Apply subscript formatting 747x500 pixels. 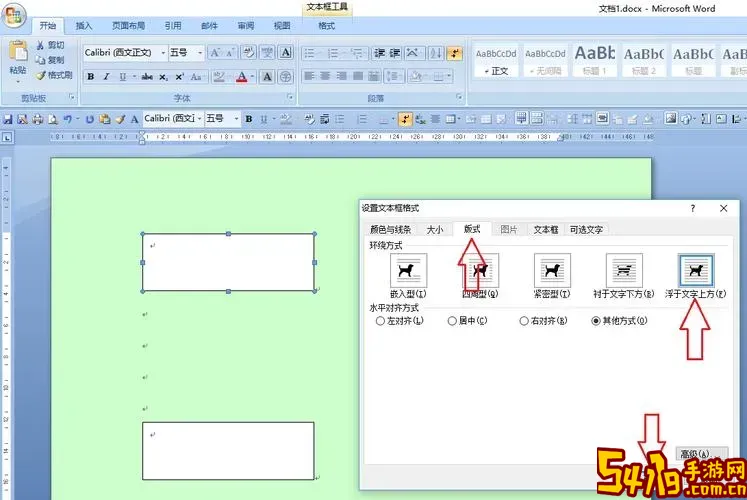(x=163, y=77)
